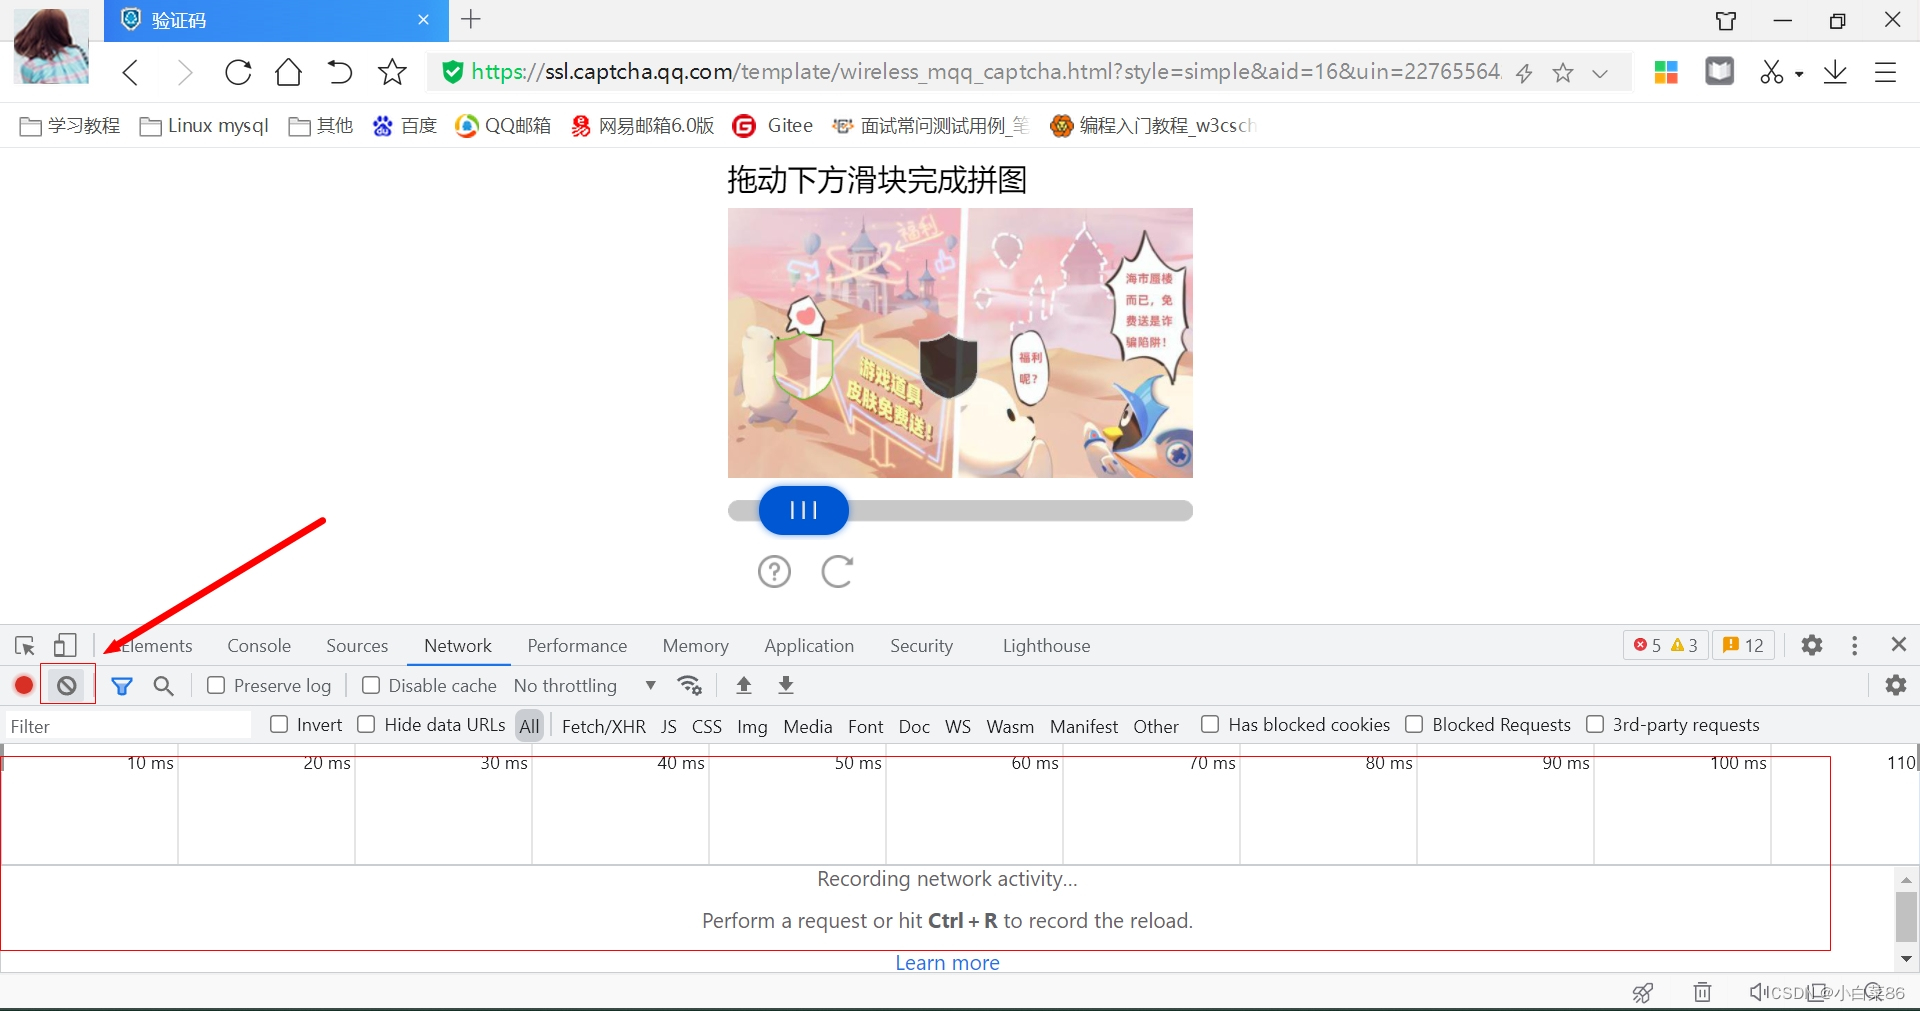Open the Gitee bookmark

[773, 126]
